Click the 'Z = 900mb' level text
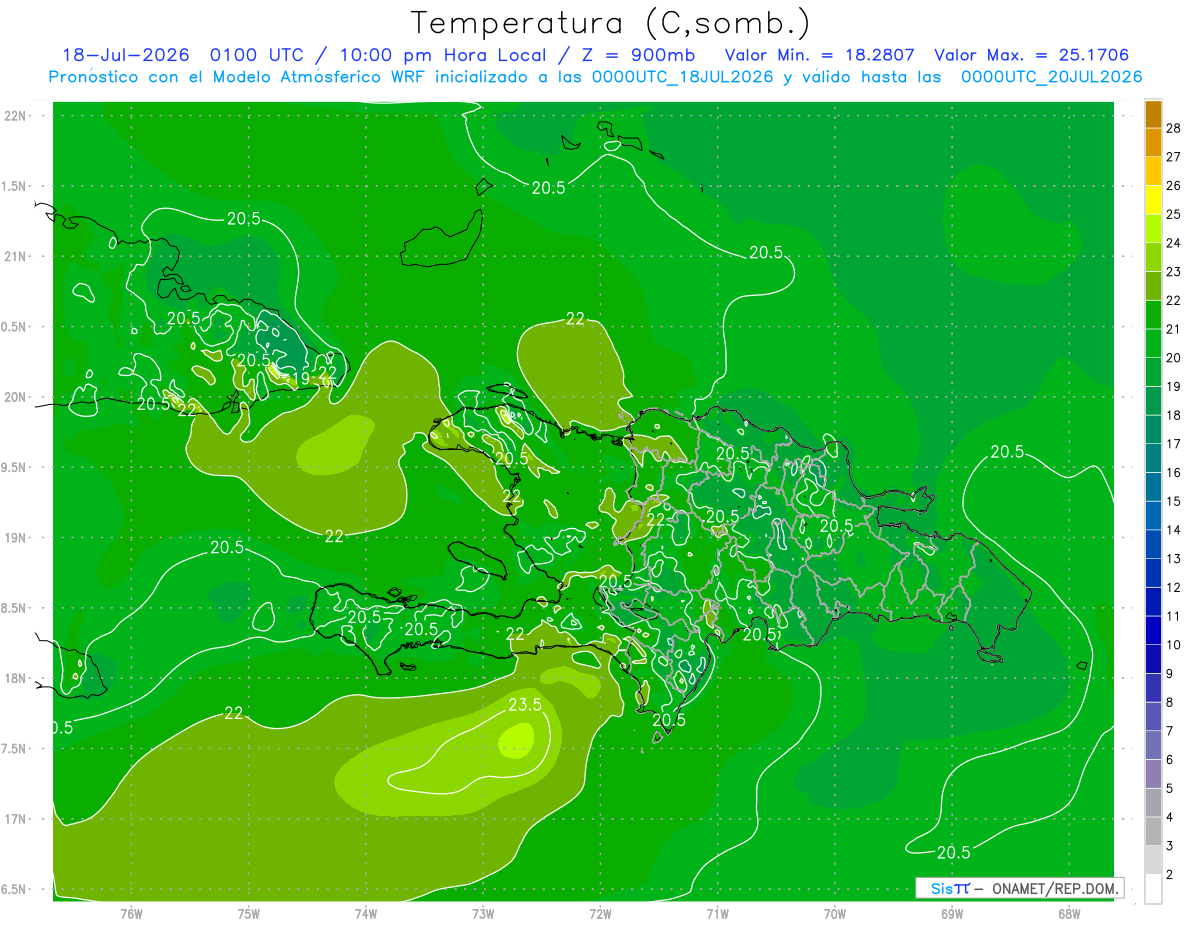1200x927 pixels. click(639, 55)
